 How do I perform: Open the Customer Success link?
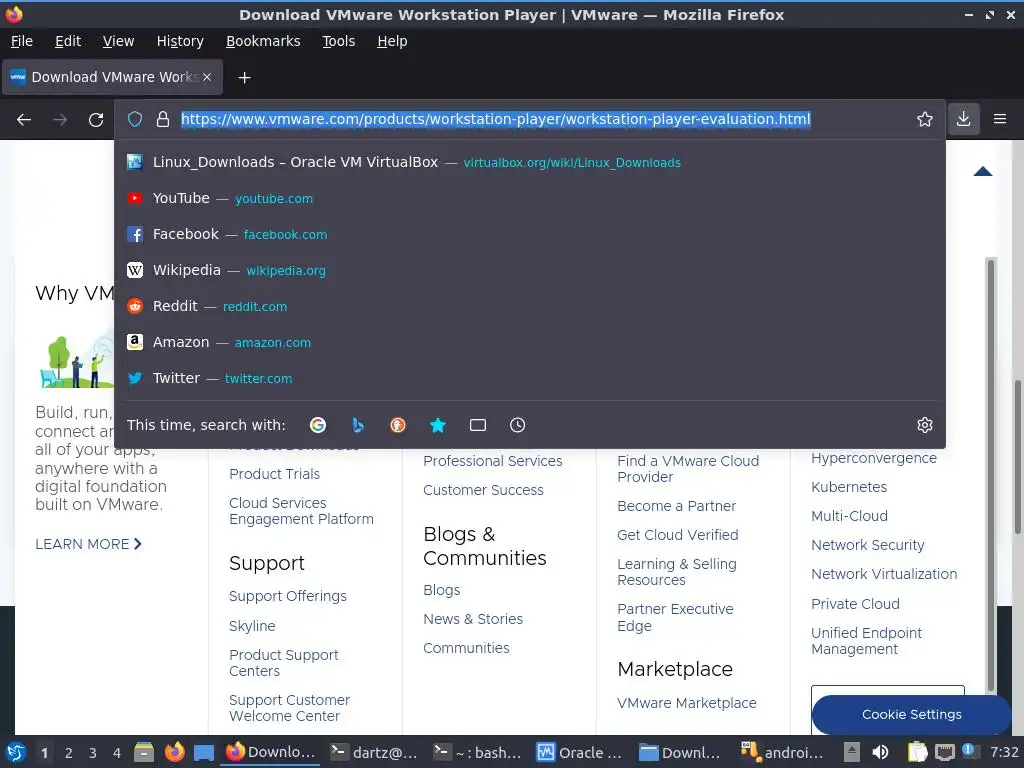483,490
